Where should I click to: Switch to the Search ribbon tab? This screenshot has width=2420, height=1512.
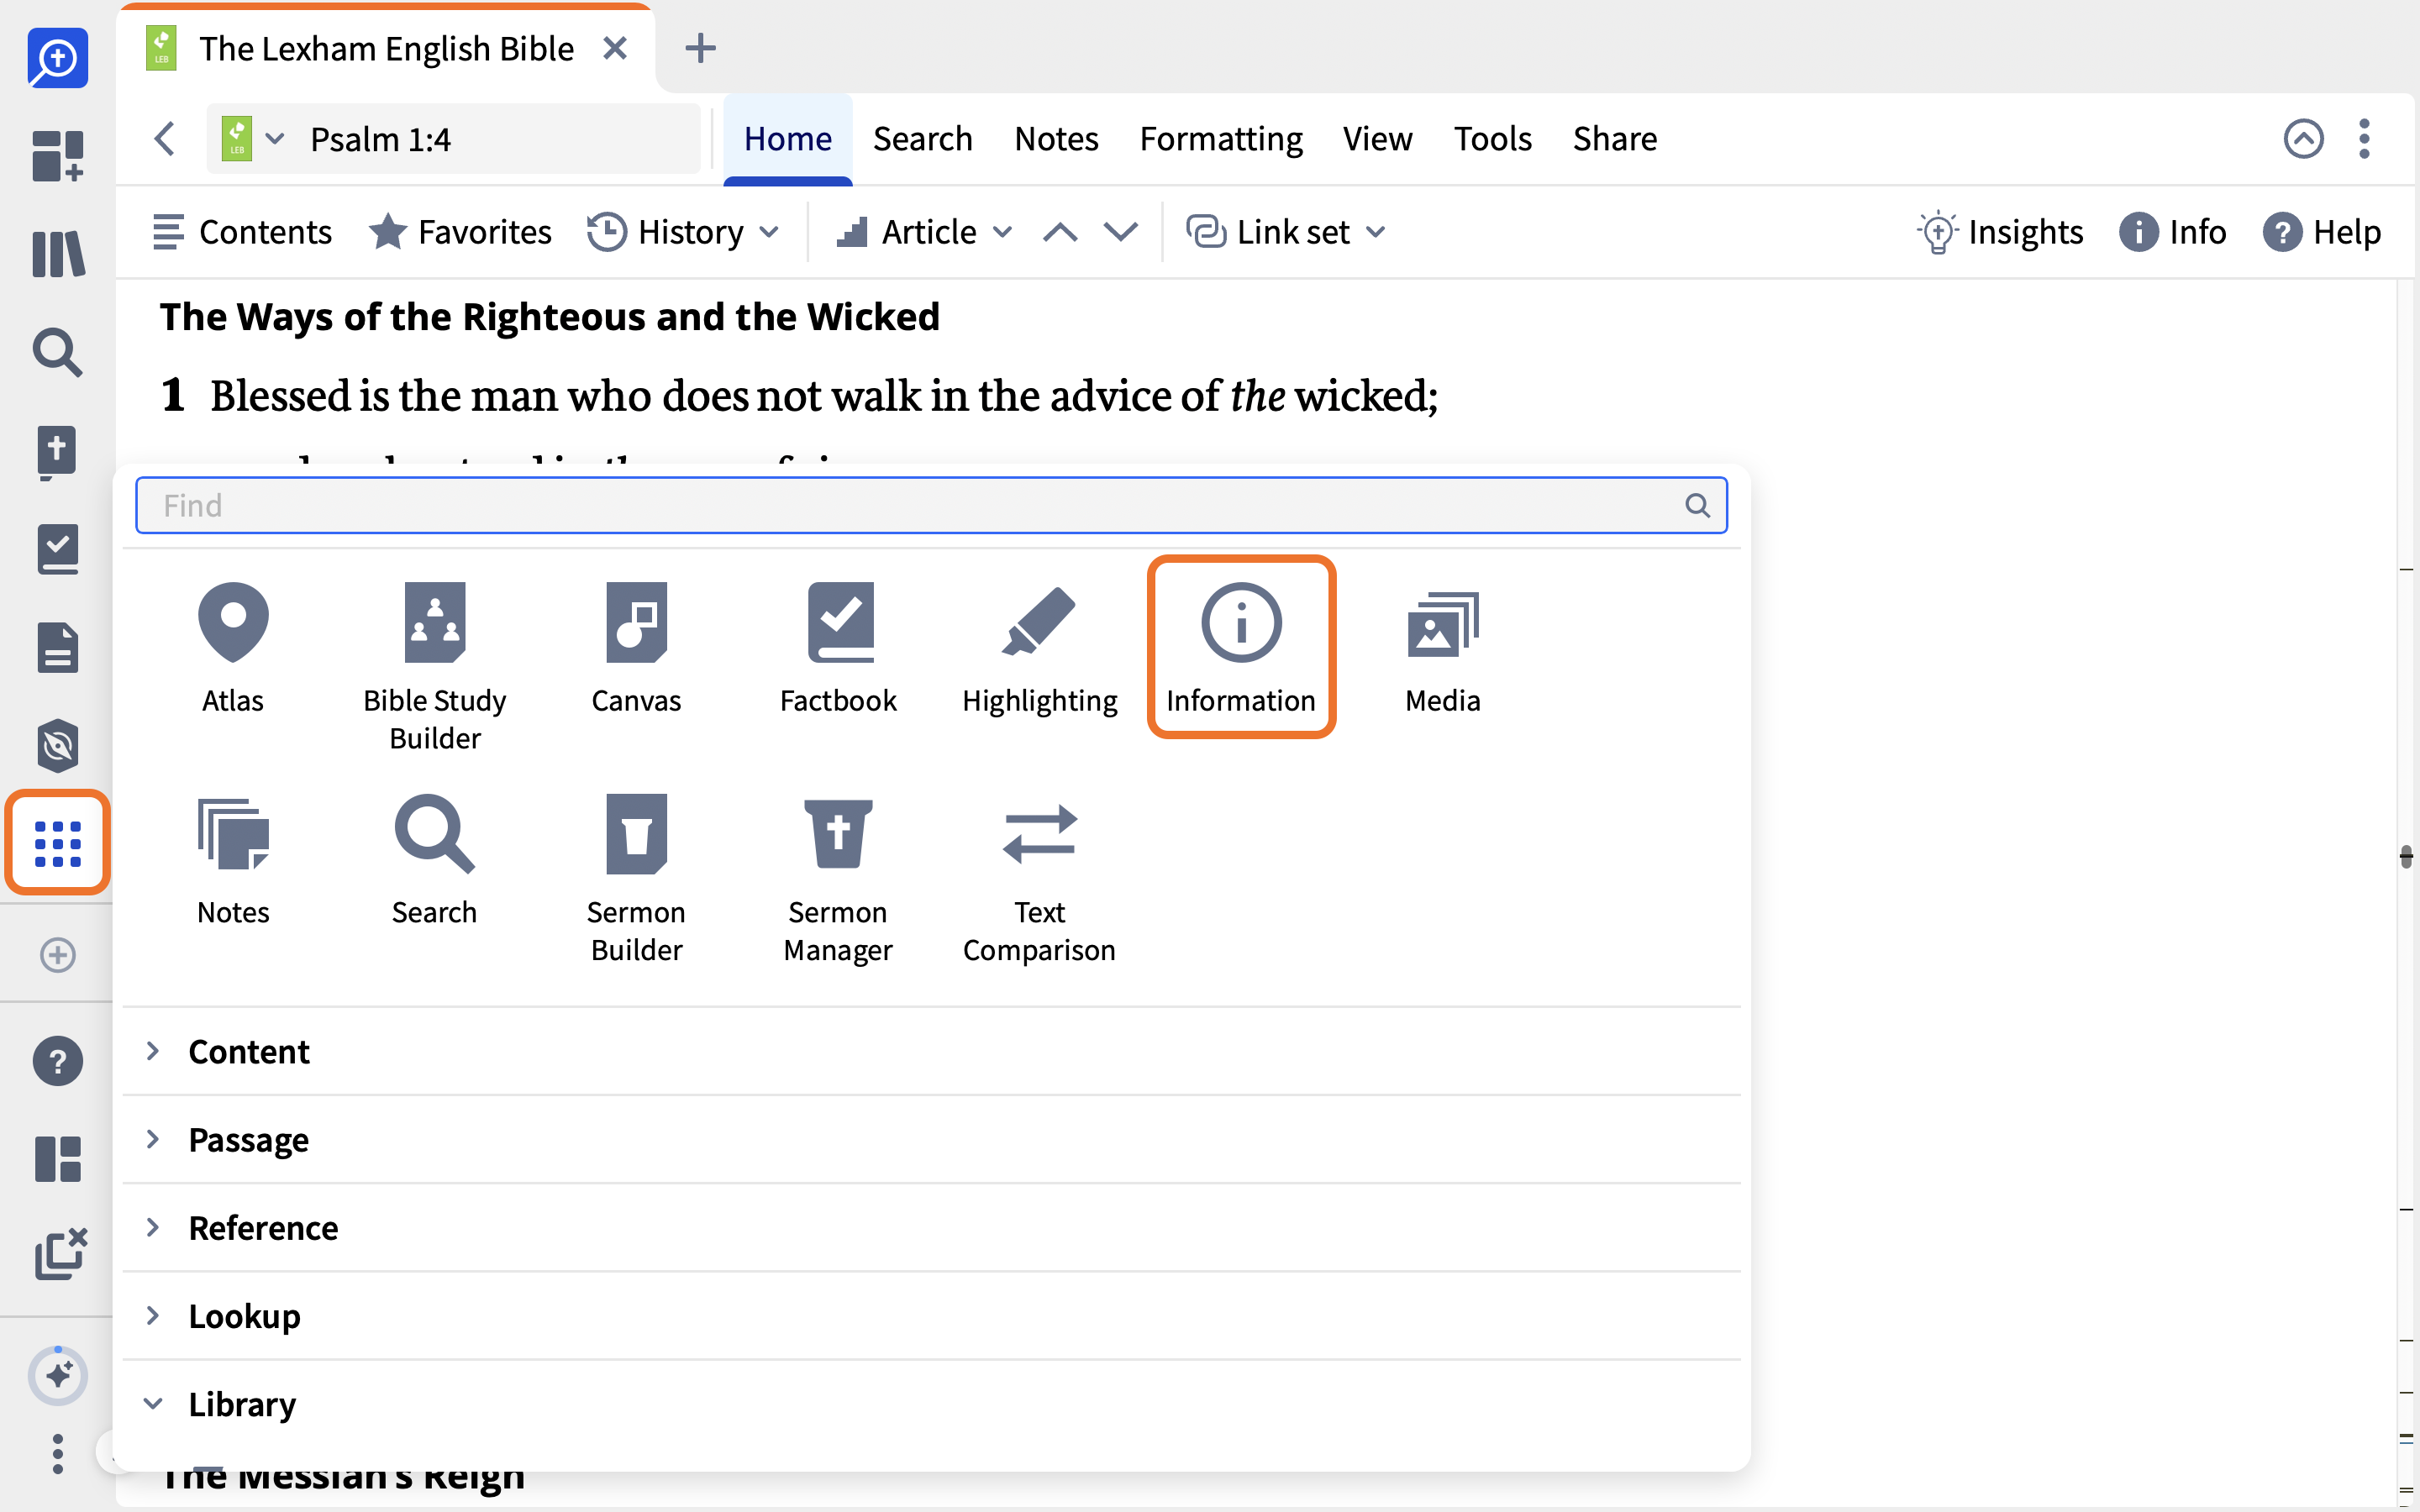[x=922, y=139]
